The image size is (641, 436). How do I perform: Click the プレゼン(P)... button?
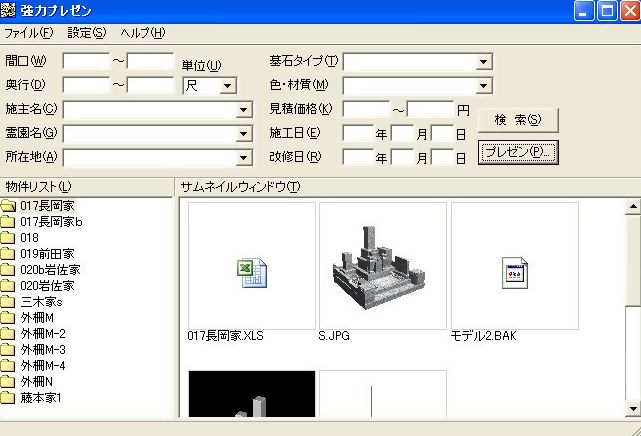(x=518, y=152)
